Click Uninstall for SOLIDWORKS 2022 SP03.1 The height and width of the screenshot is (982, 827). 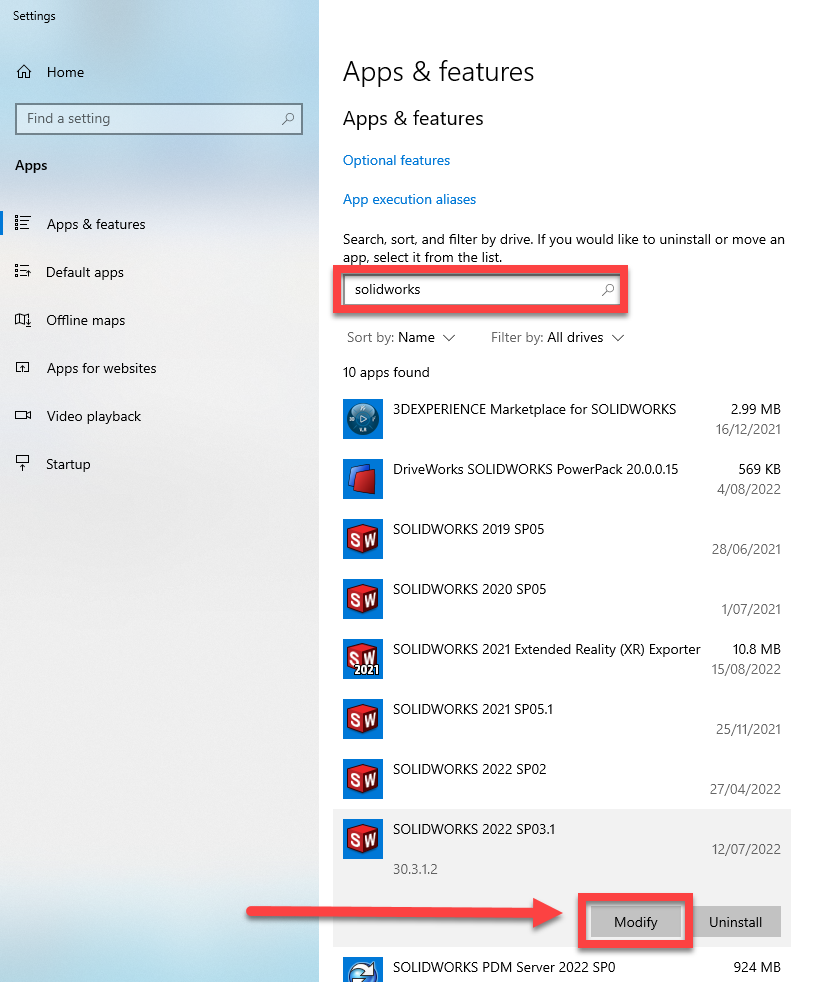[736, 922]
